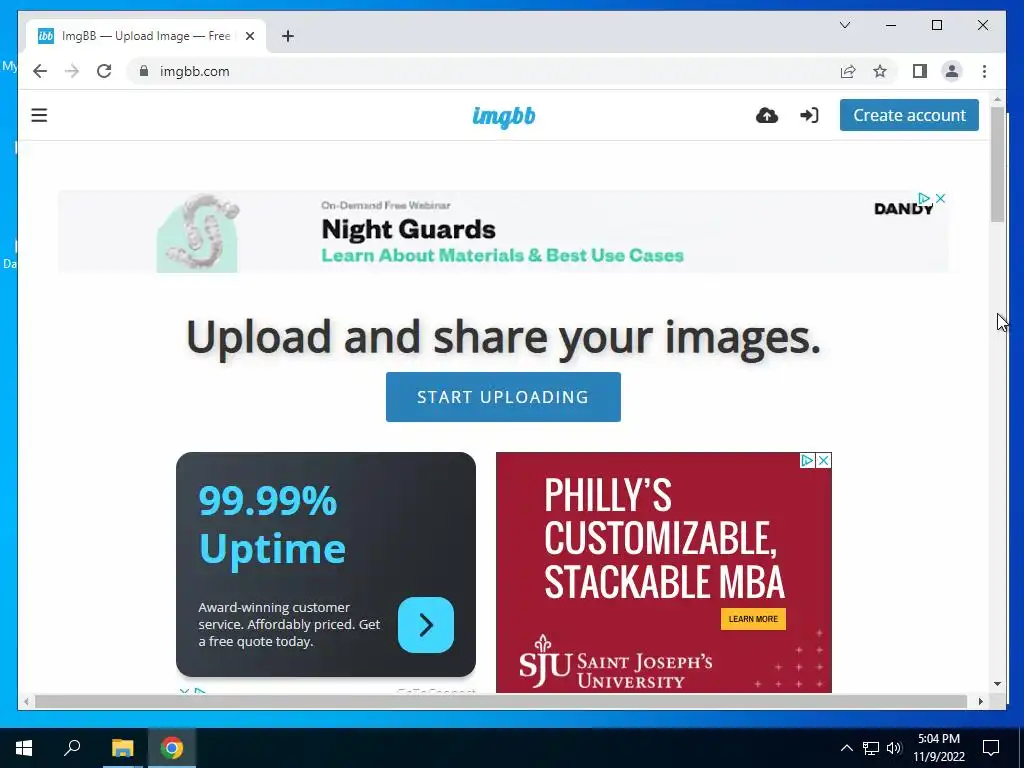This screenshot has height=768, width=1024.
Task: Click the vertical scrollbar down arrow
Action: pyautogui.click(x=997, y=684)
